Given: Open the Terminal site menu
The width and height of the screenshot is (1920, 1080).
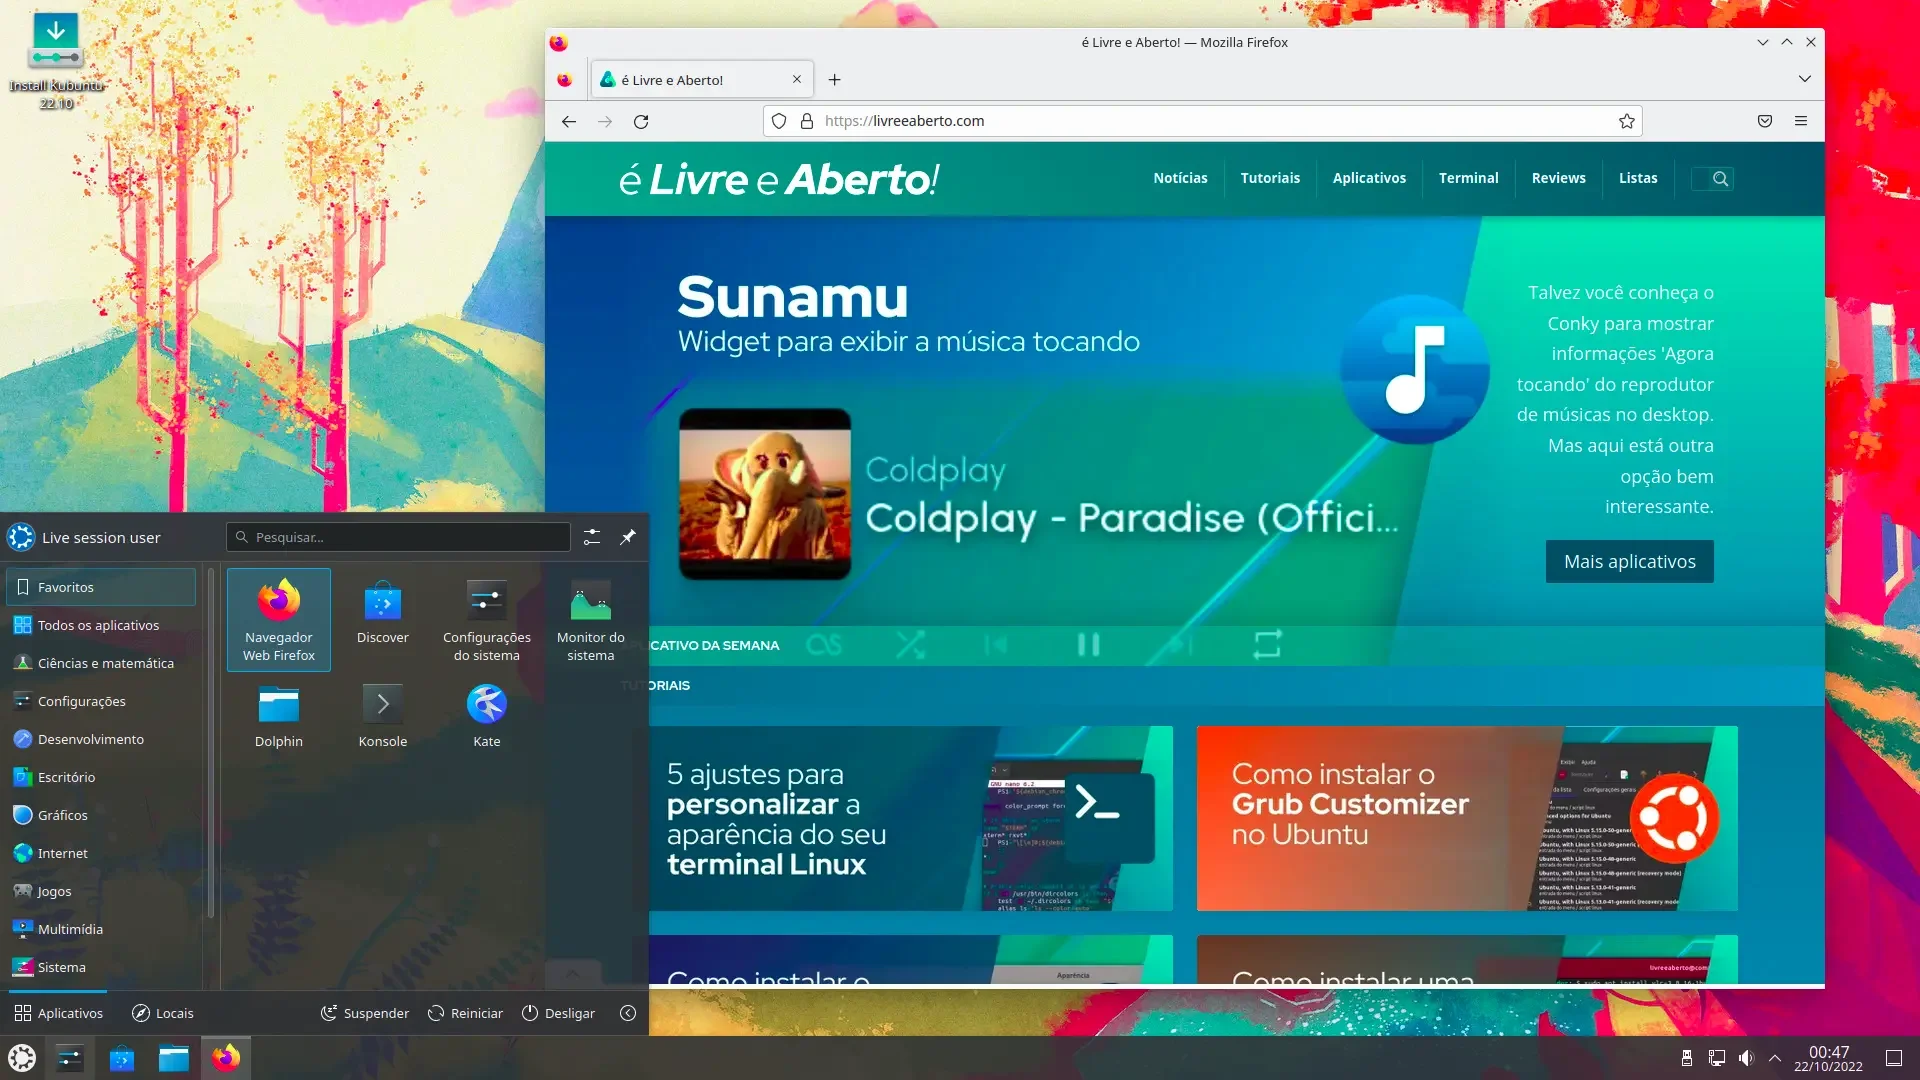Looking at the screenshot, I should [x=1468, y=178].
